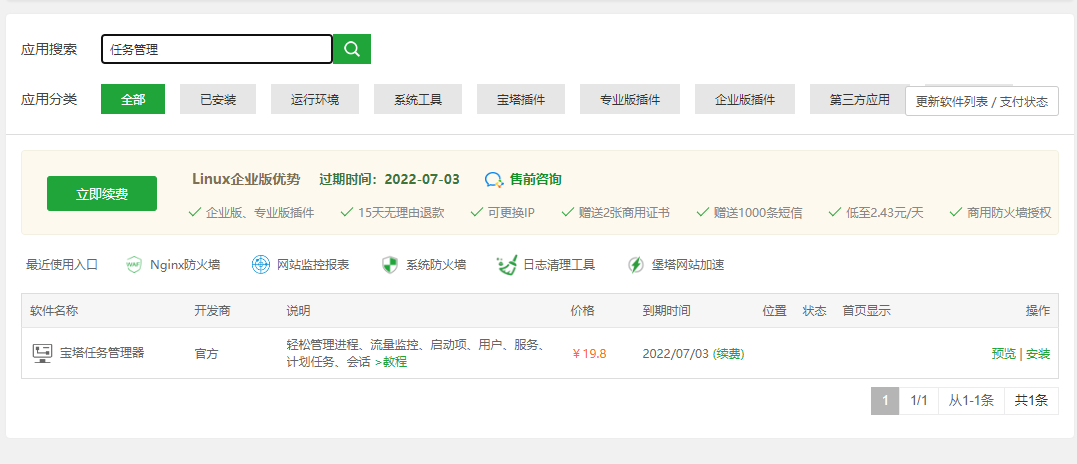
Task: Click the 宝塔任务管理器 monitor icon
Action: coord(42,353)
